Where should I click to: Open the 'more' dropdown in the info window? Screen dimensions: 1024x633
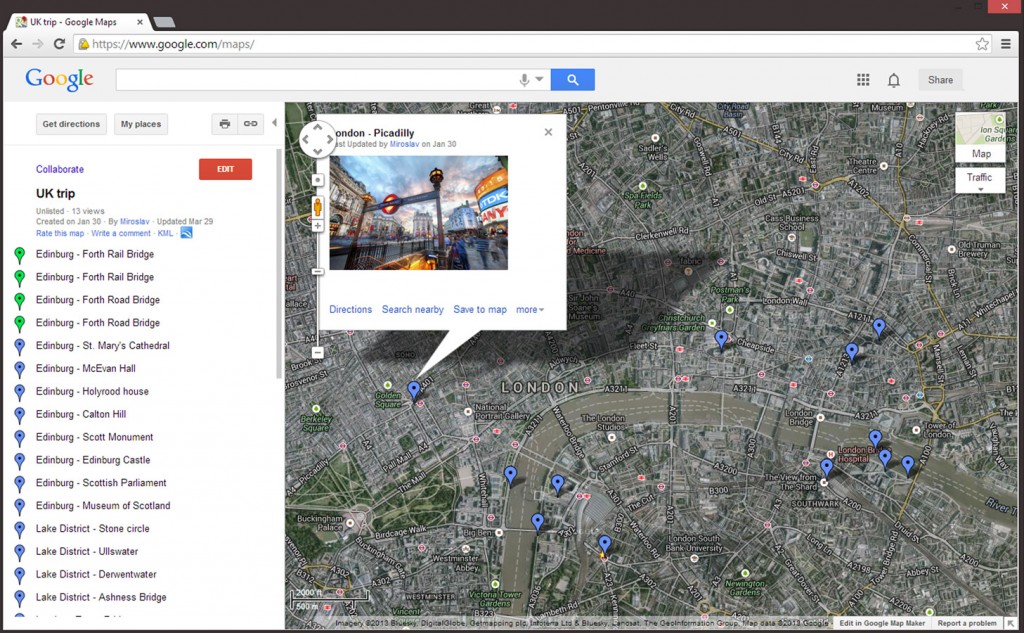[530, 310]
